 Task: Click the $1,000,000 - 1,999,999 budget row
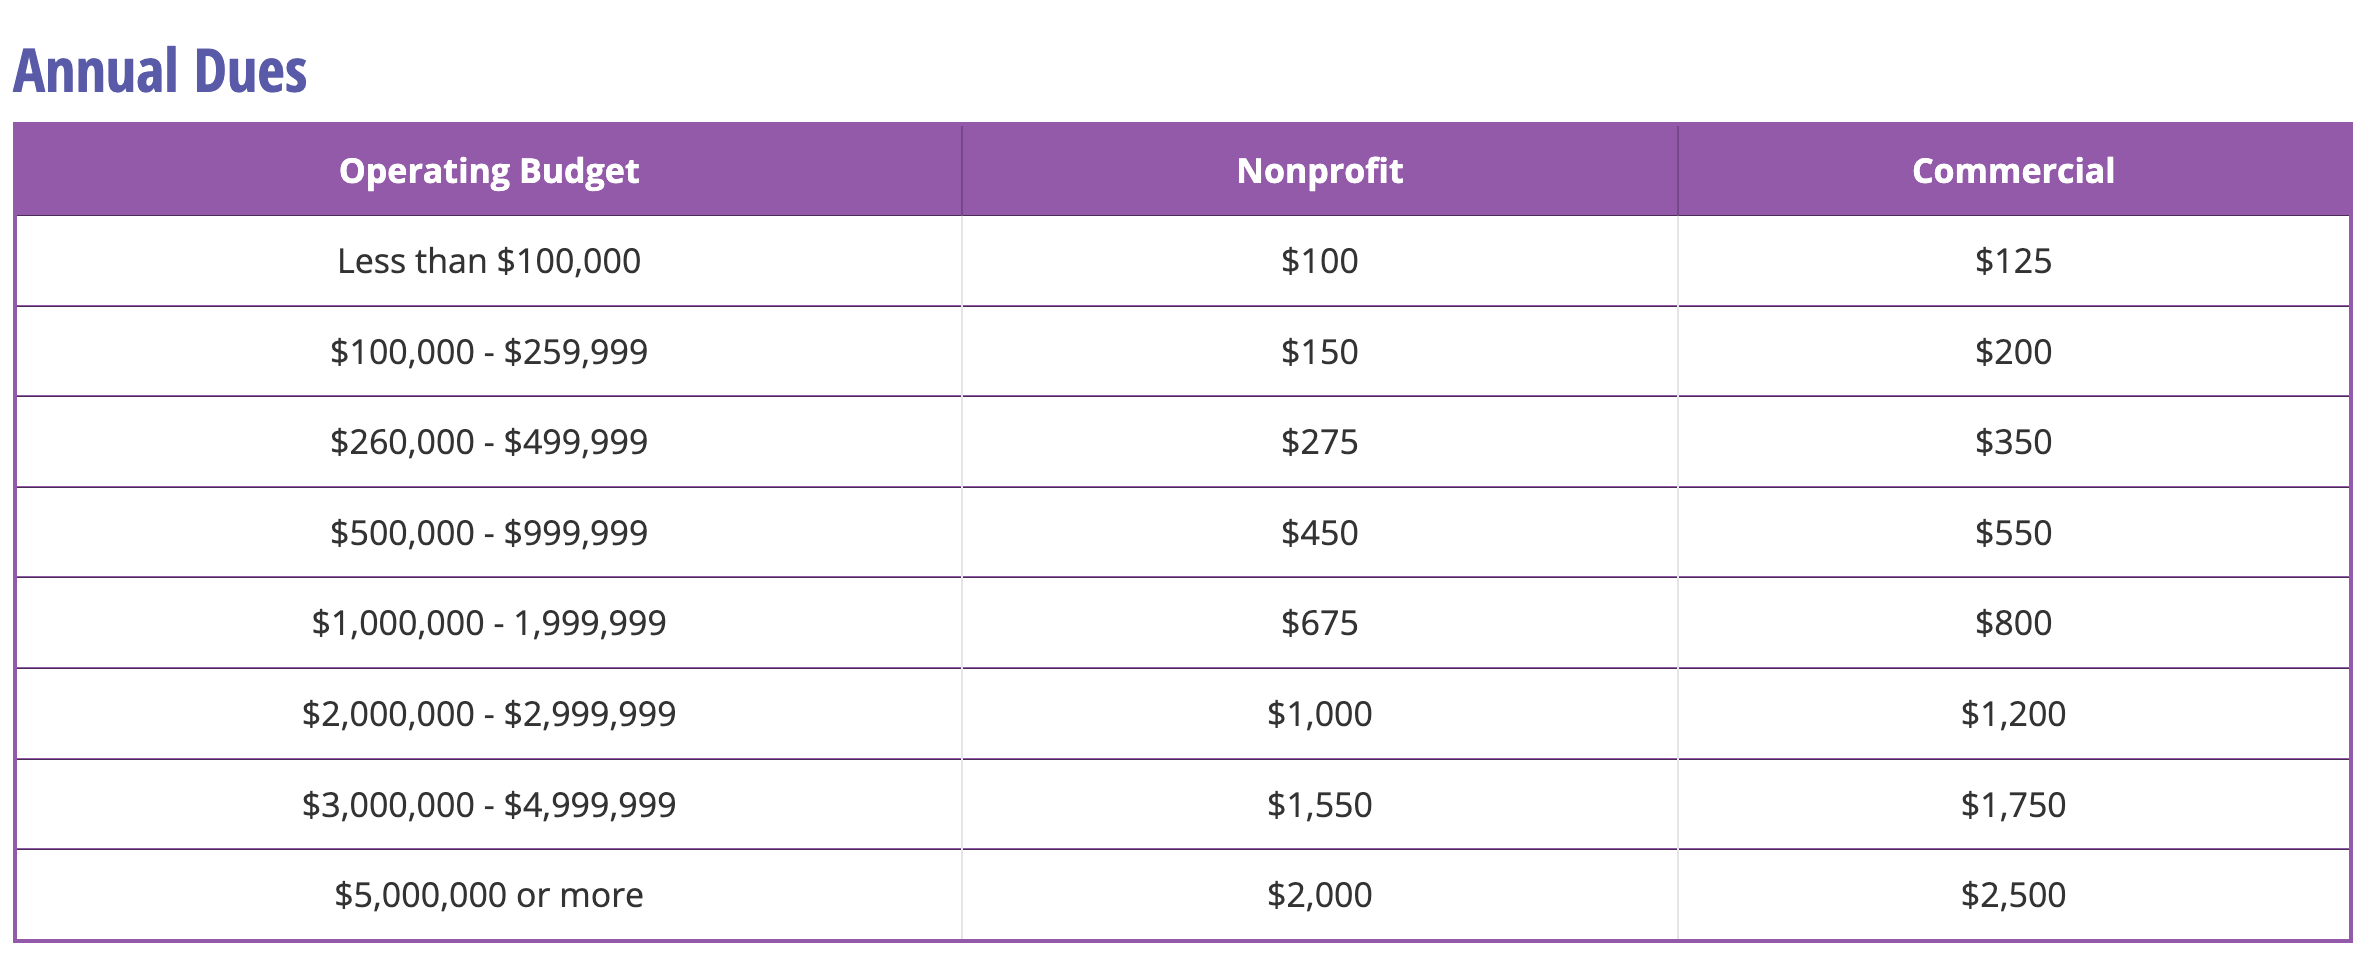click(x=488, y=623)
